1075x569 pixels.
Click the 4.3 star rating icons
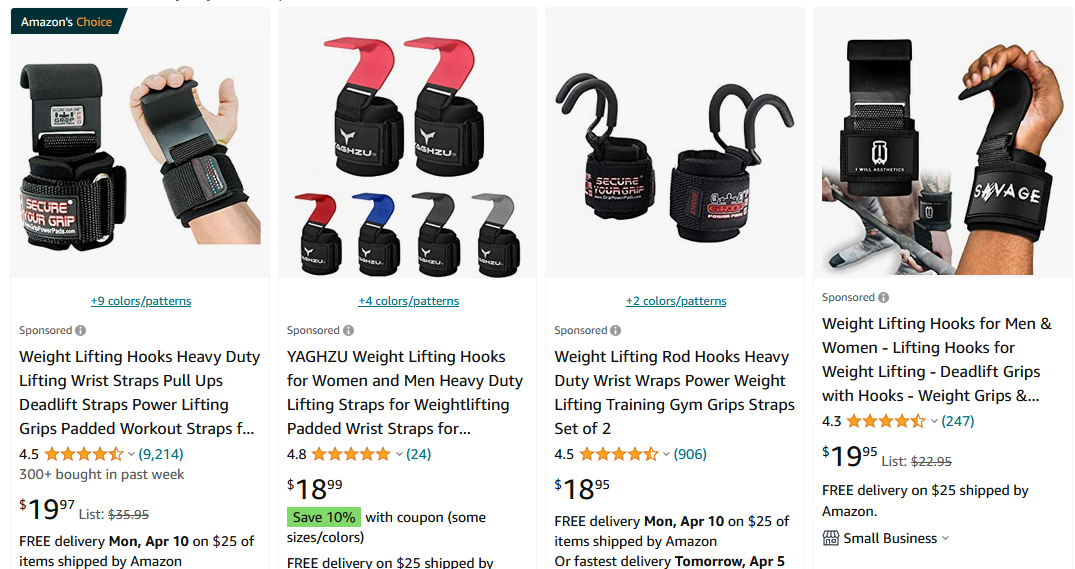[x=886, y=421]
